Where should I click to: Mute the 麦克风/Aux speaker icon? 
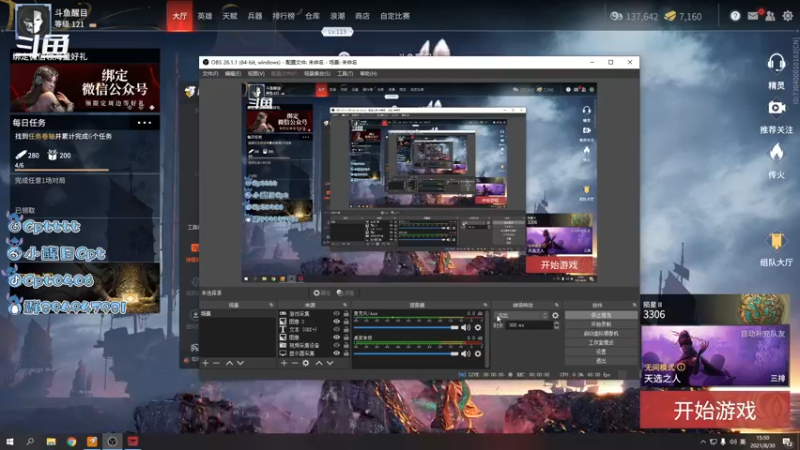(466, 328)
